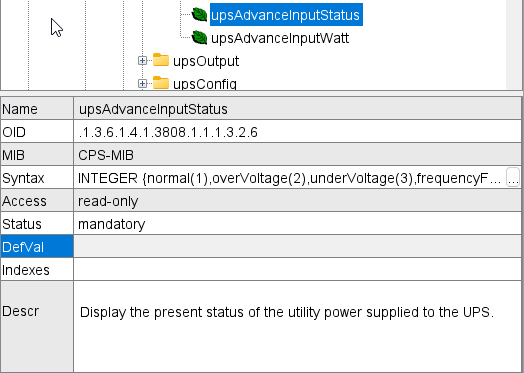524x373 pixels.
Task: Select the upsOutput folder label
Action: click(x=206, y=61)
